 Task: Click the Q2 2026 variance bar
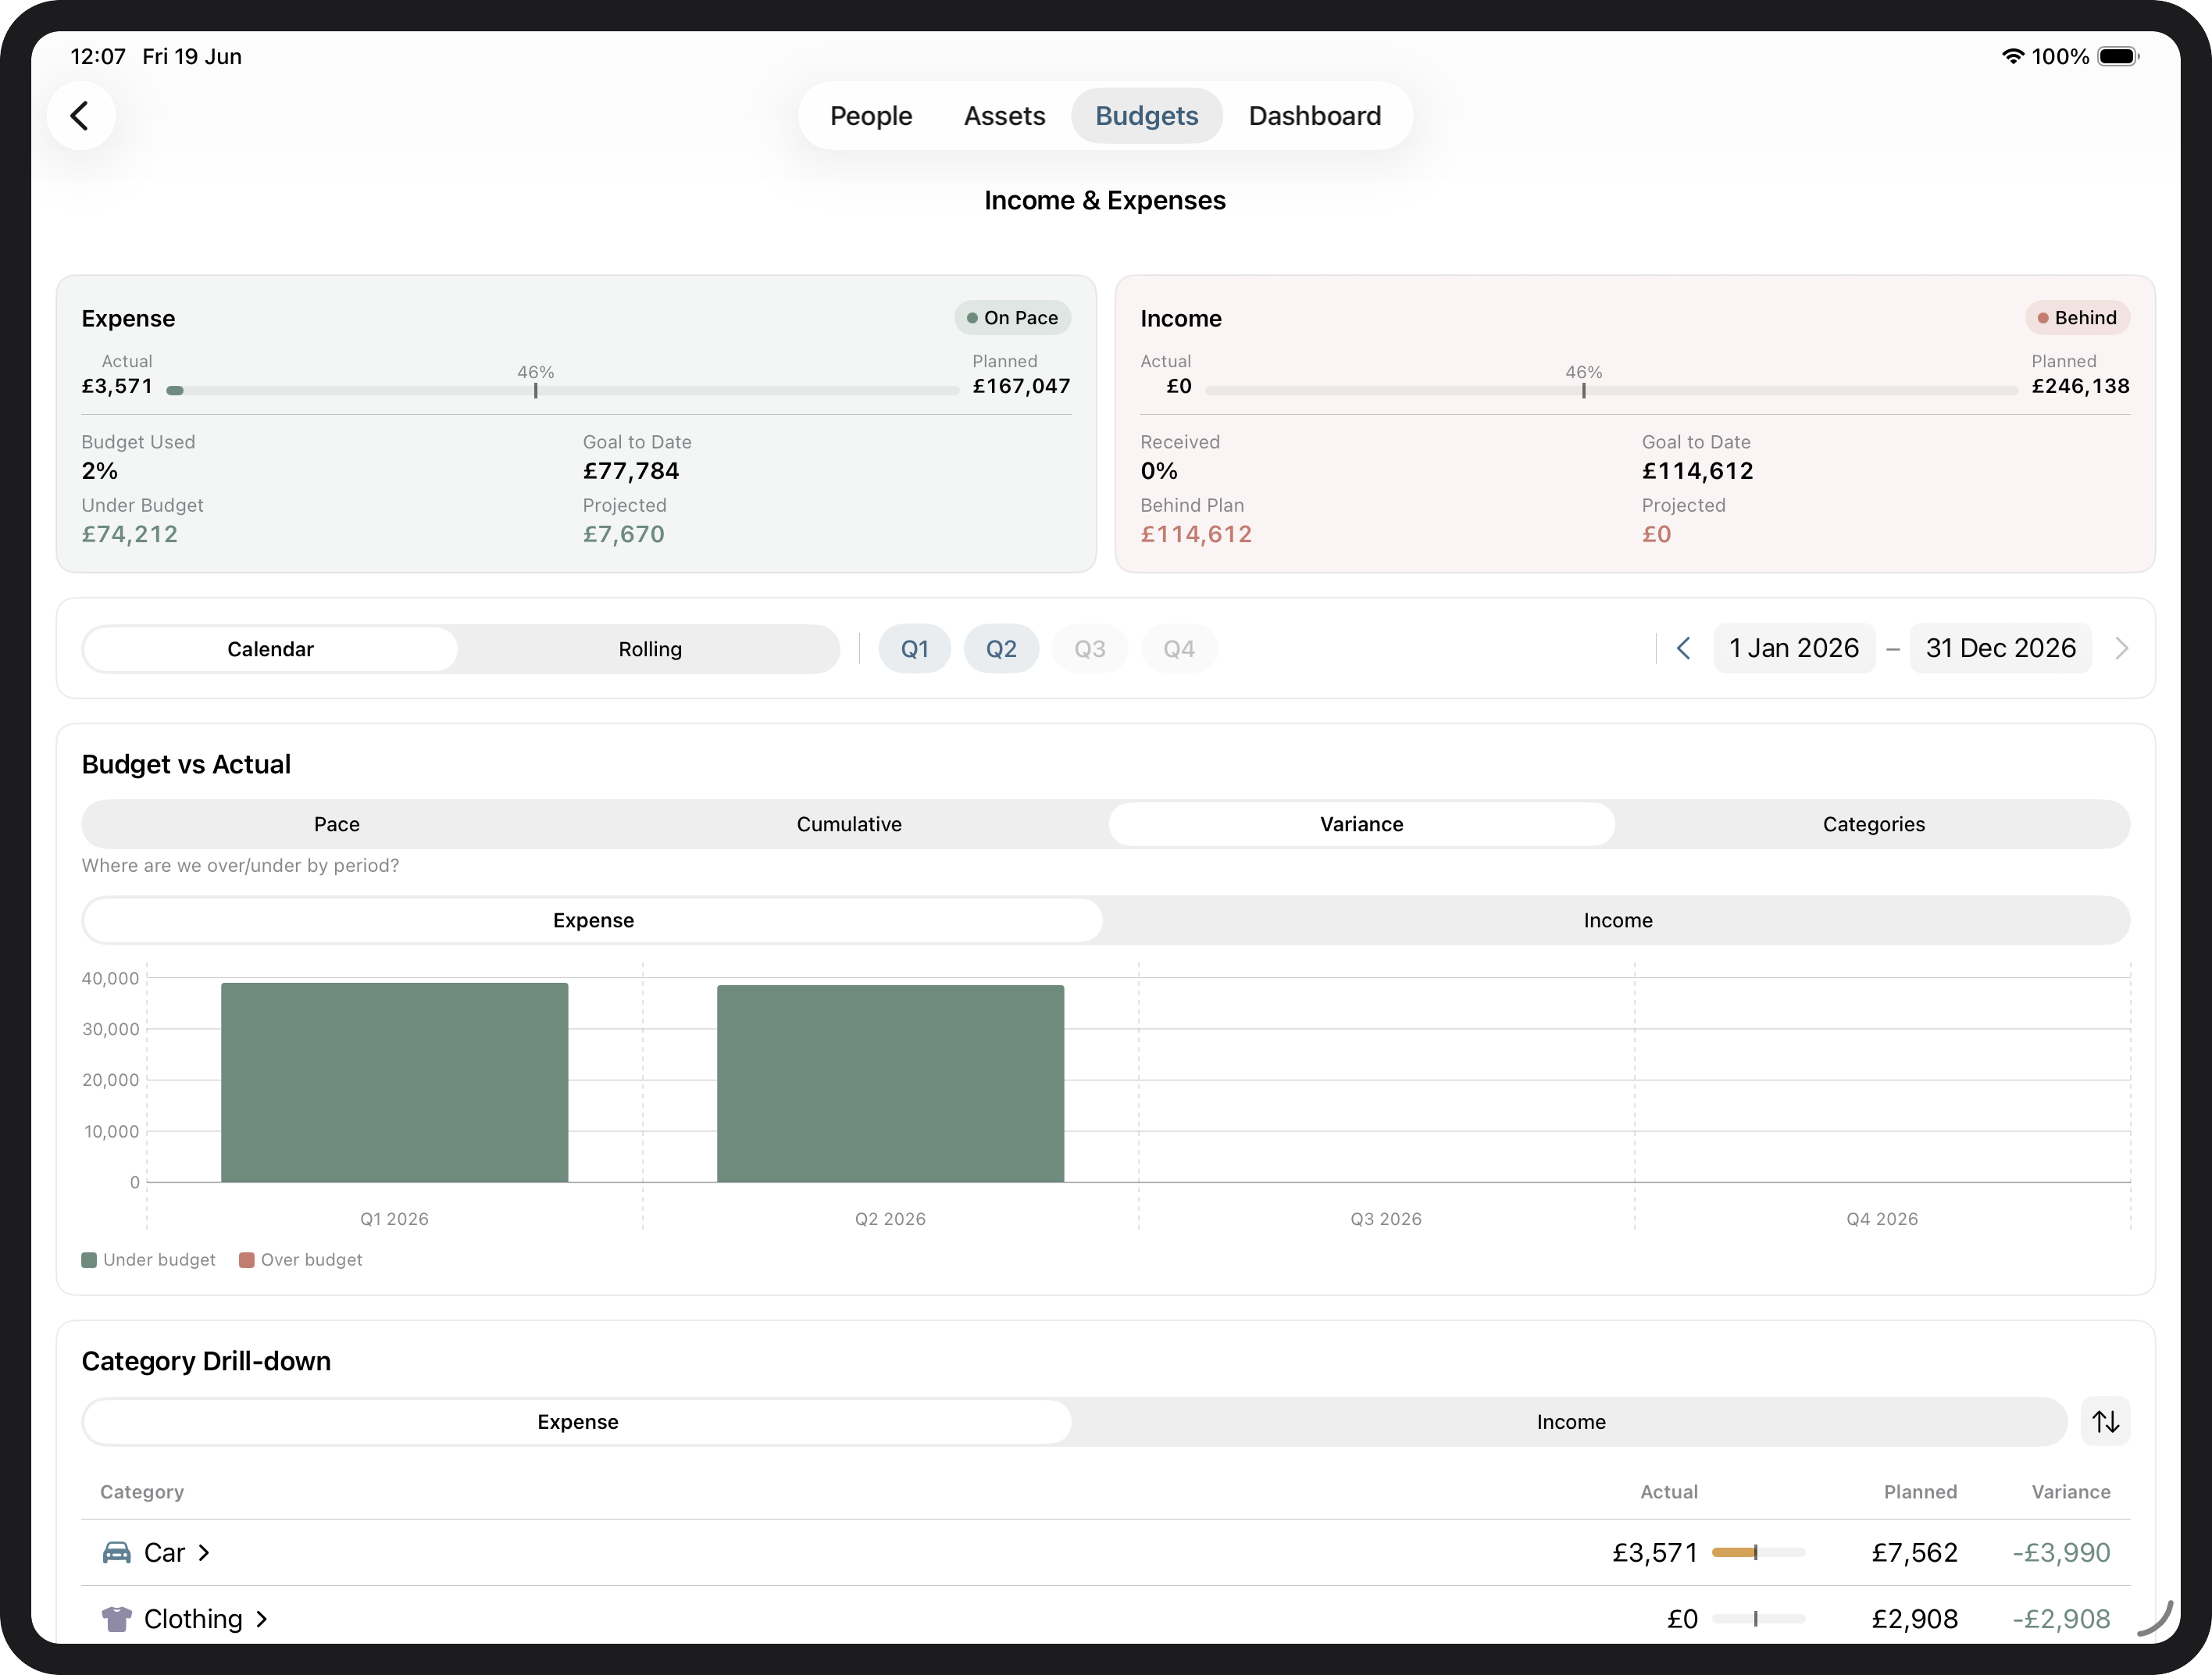point(890,1083)
